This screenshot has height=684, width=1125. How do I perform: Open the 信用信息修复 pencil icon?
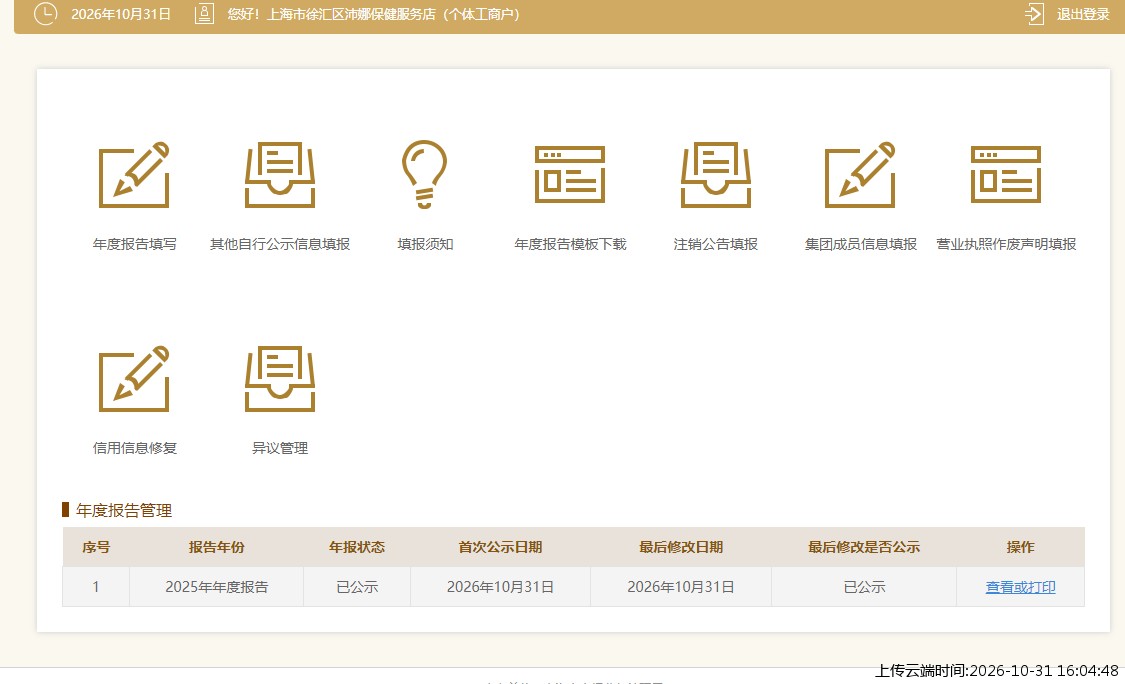(x=134, y=378)
